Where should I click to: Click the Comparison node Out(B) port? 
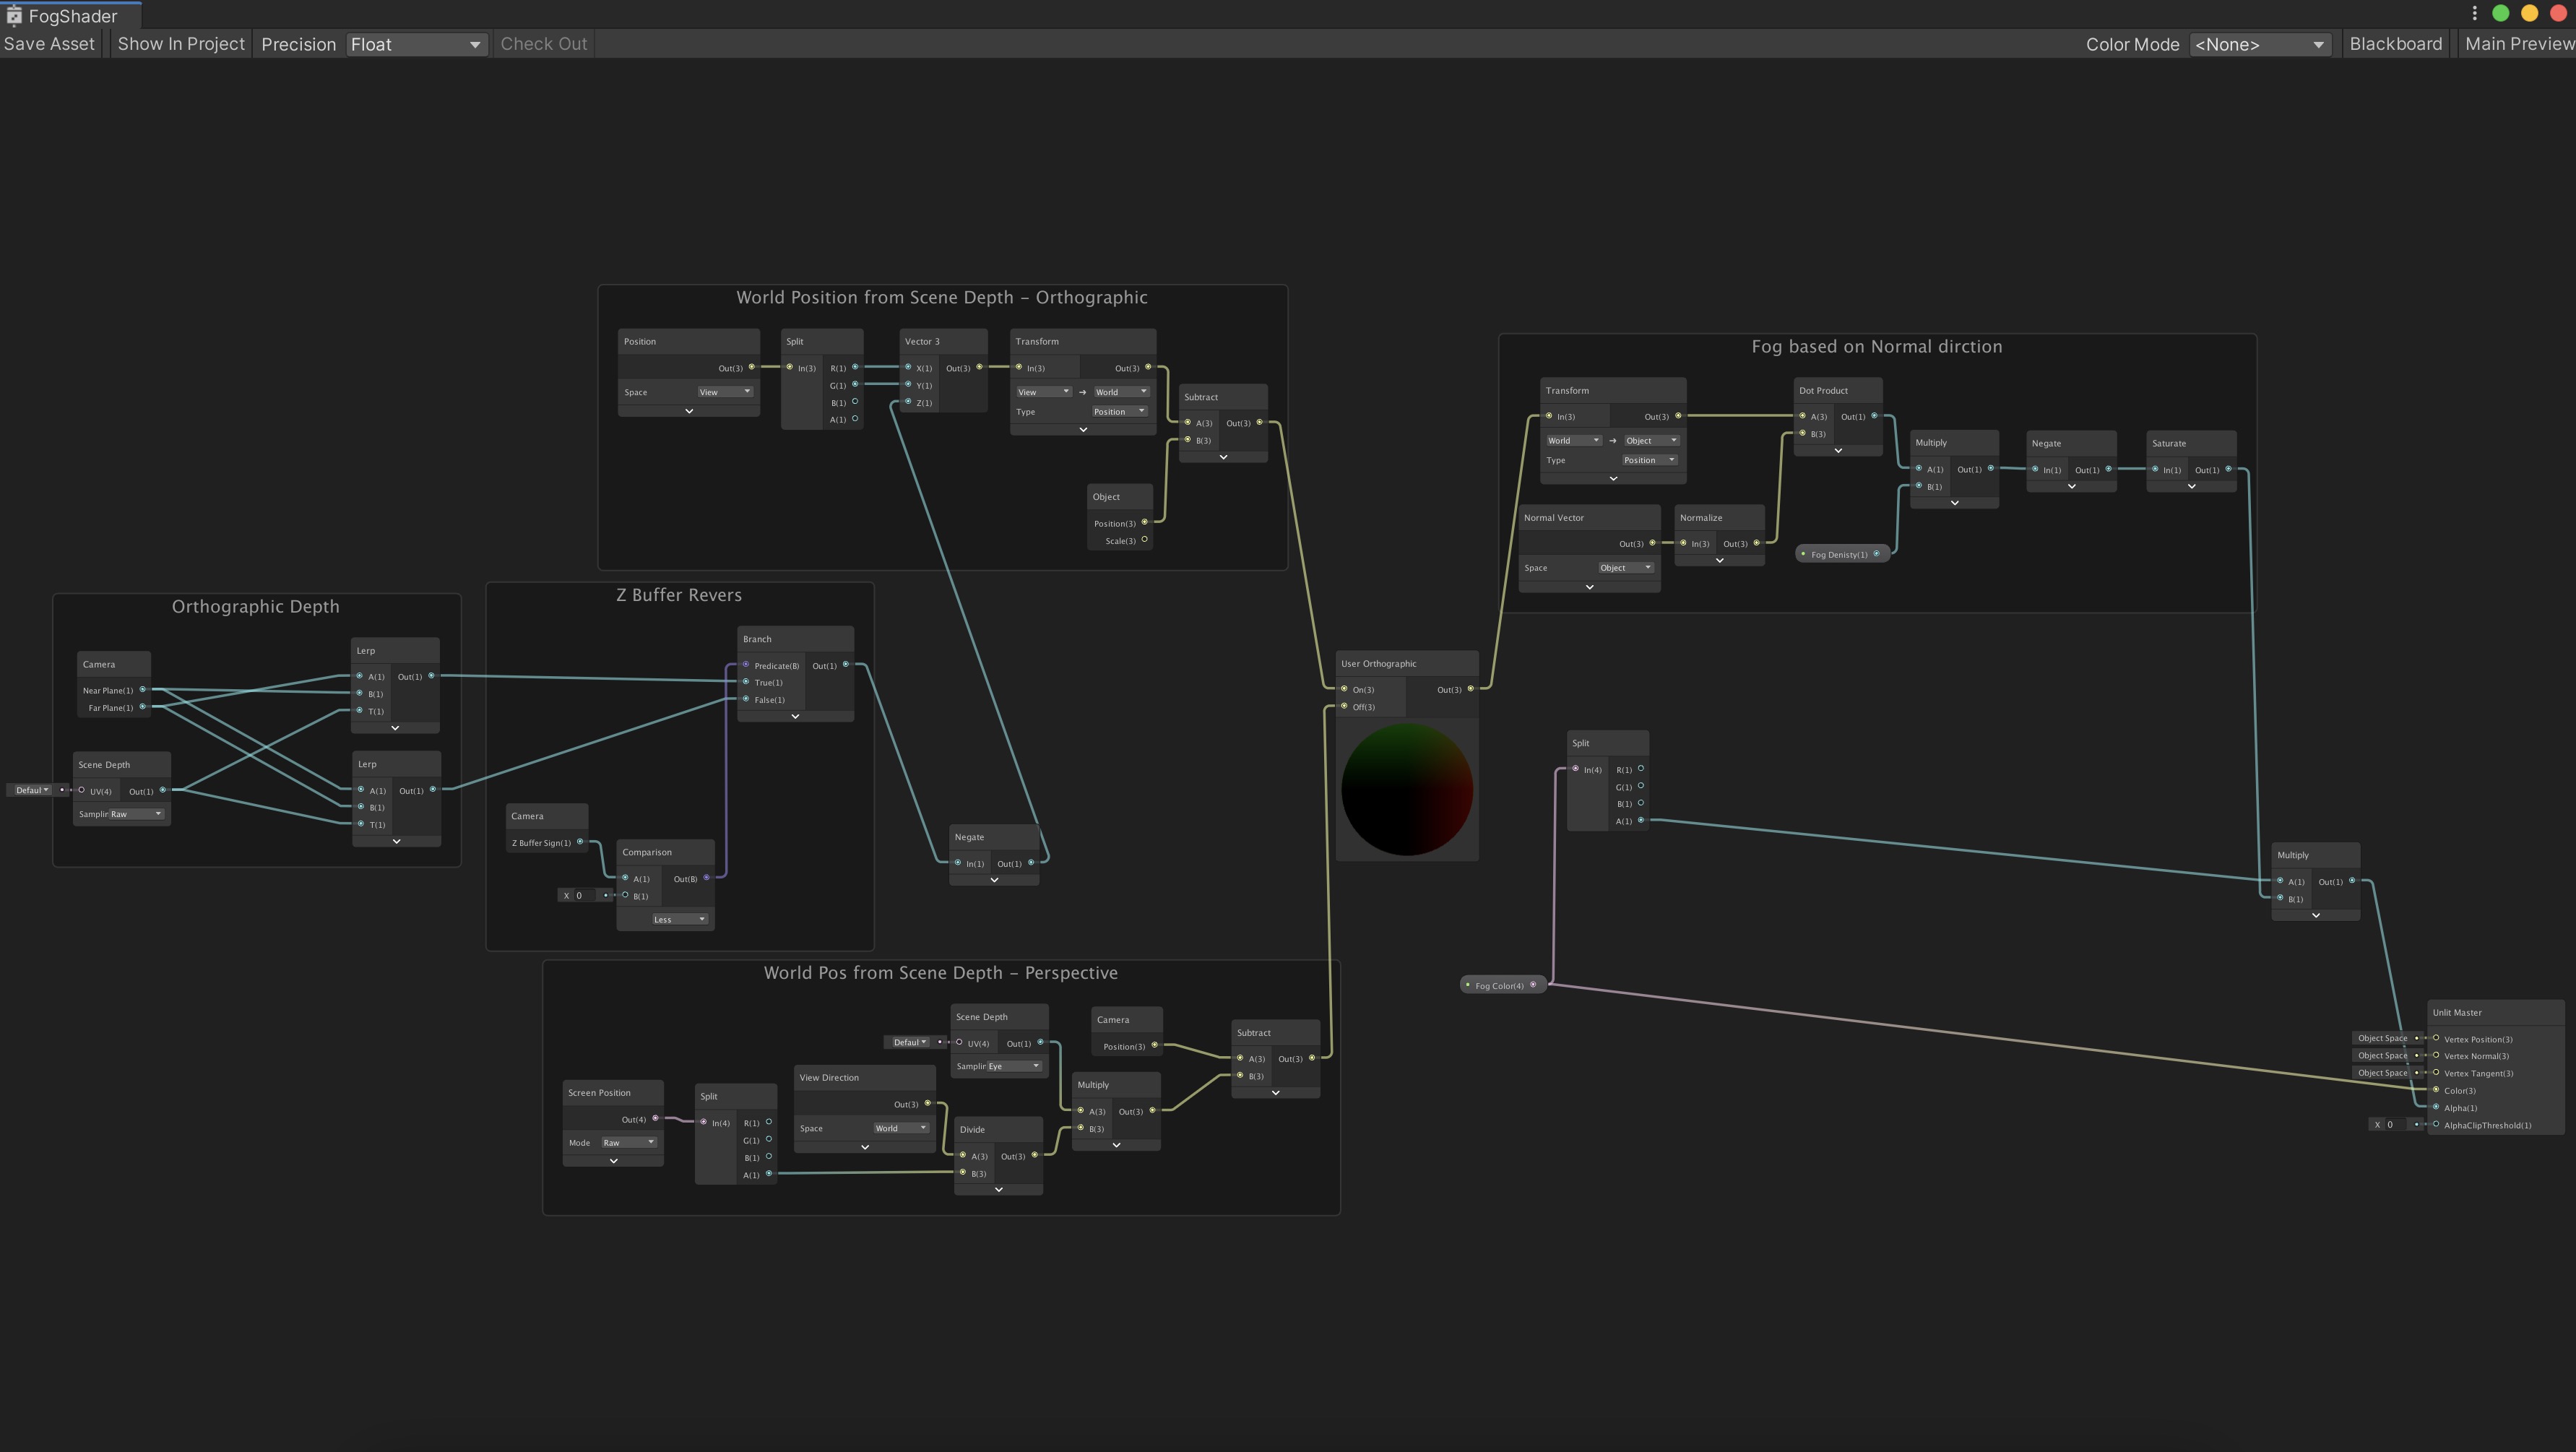[706, 878]
